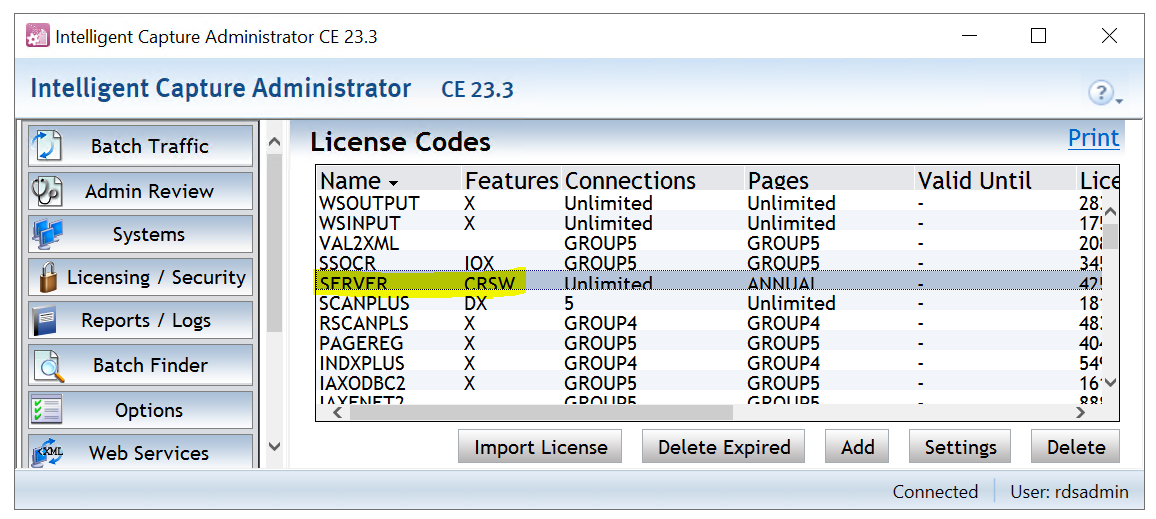Image resolution: width=1156 pixels, height=519 pixels.
Task: Select the RSCANPLS license row
Action: (x=709, y=323)
